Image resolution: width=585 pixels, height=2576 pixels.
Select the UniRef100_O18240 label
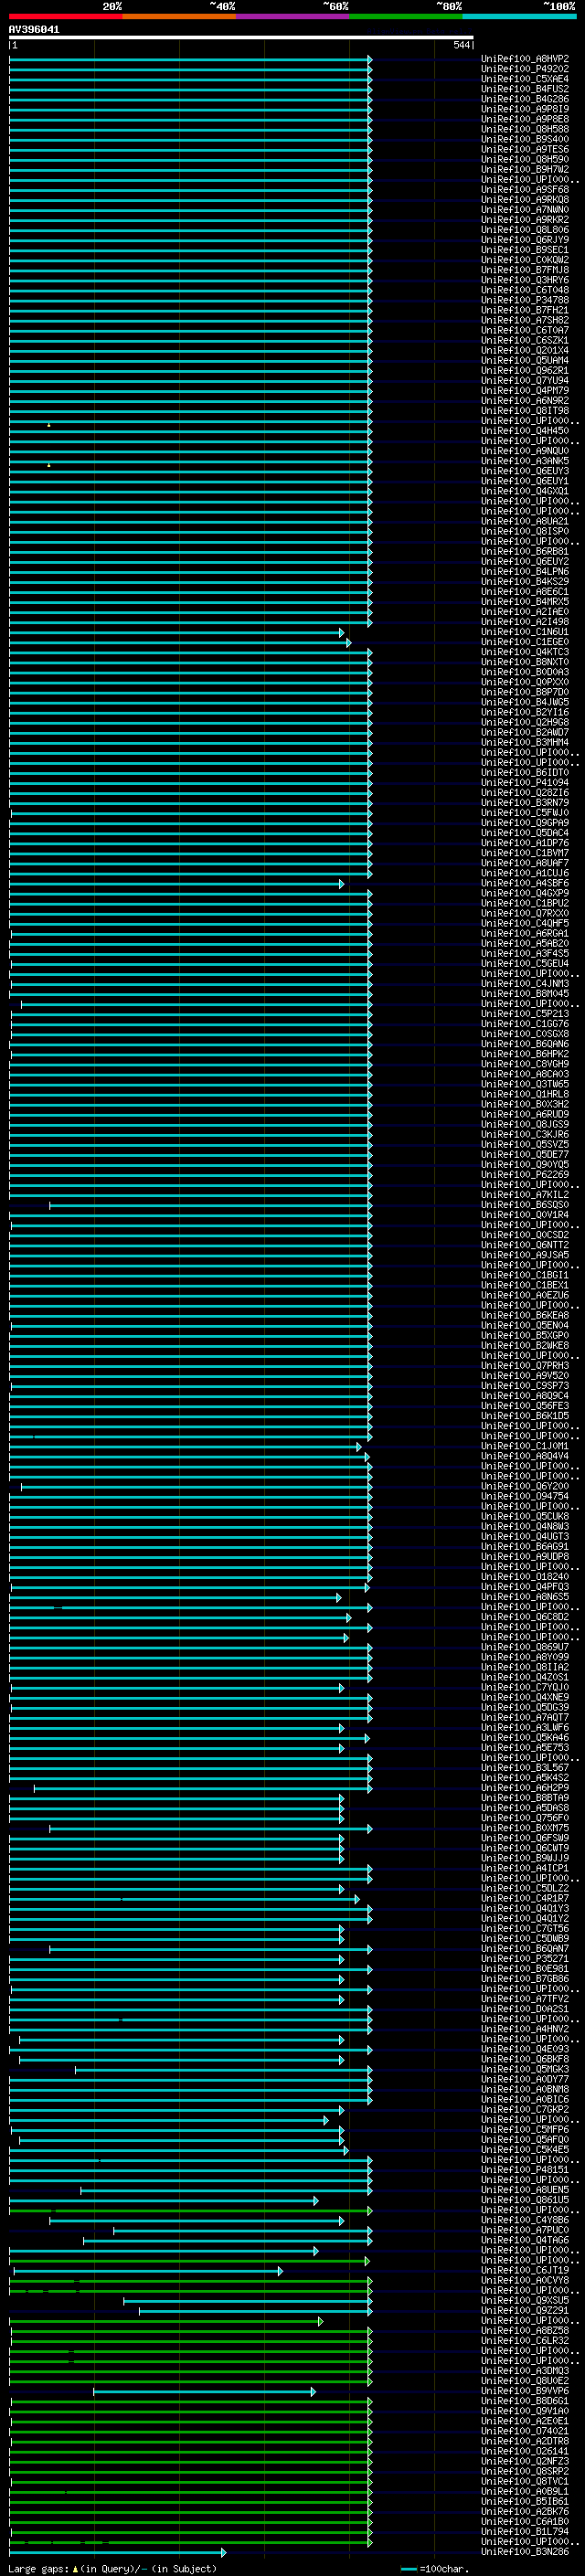(x=525, y=1577)
